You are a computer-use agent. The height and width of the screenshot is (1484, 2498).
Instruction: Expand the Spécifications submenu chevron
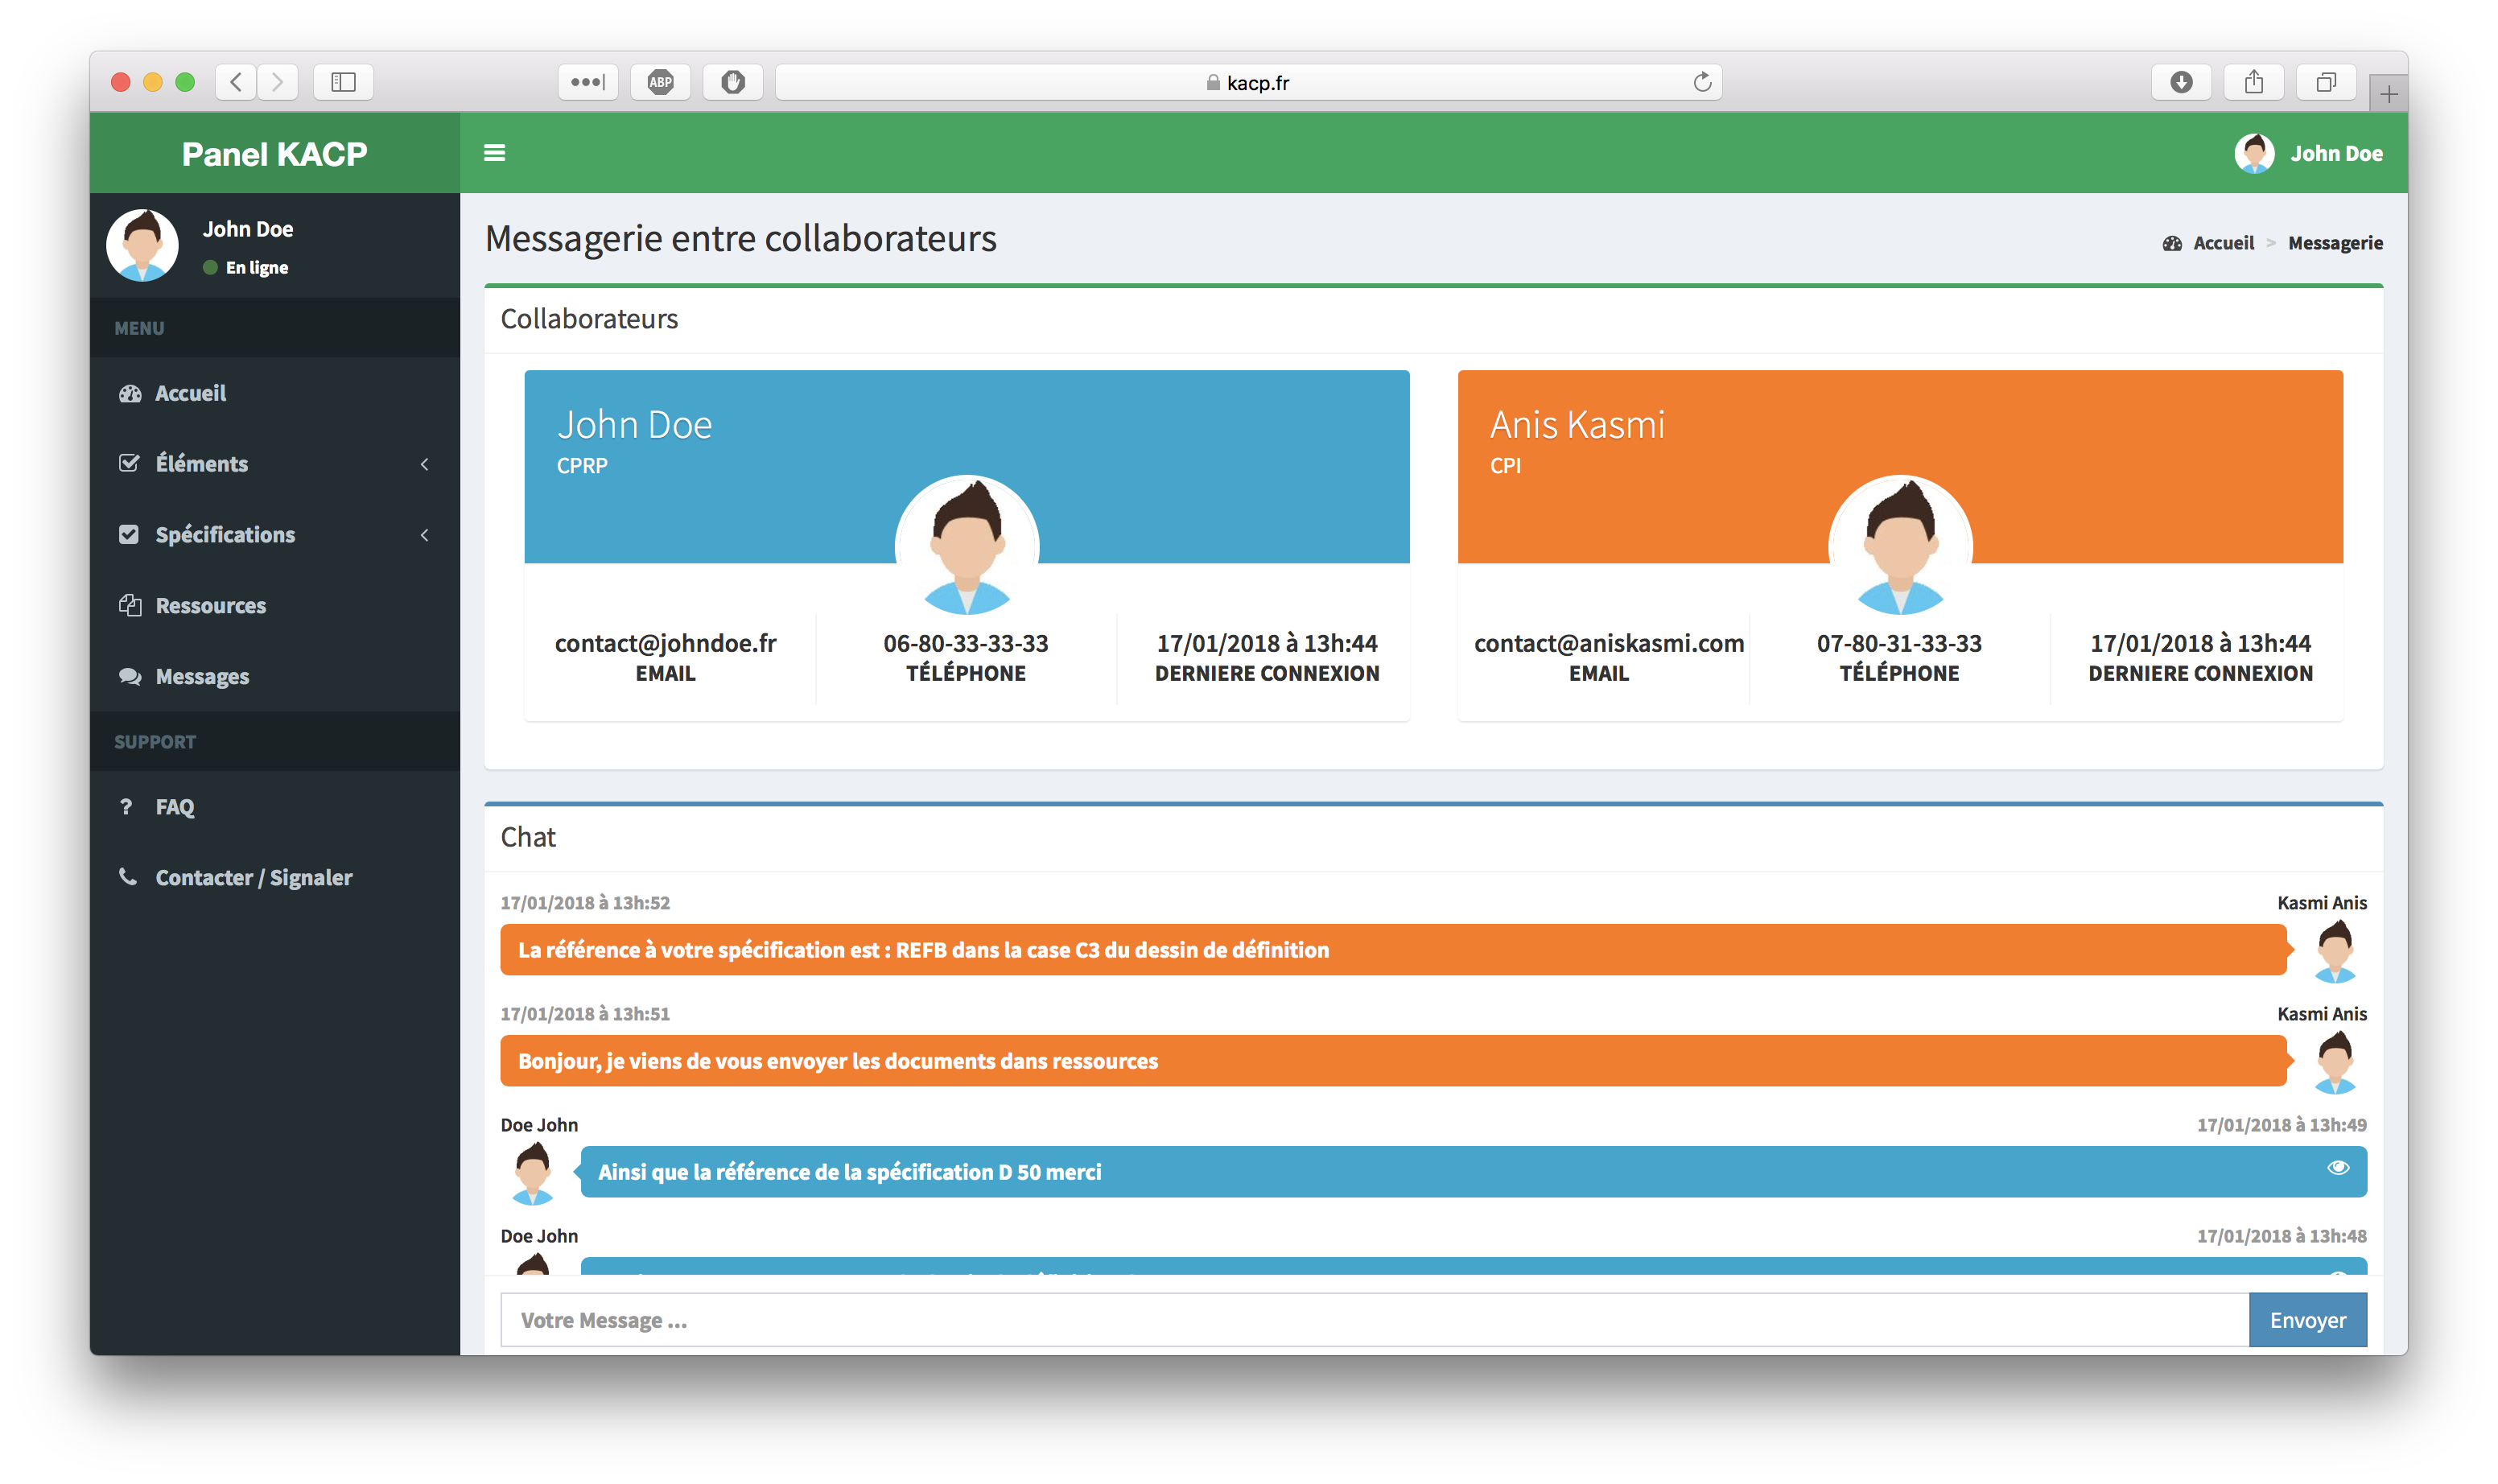click(x=425, y=535)
